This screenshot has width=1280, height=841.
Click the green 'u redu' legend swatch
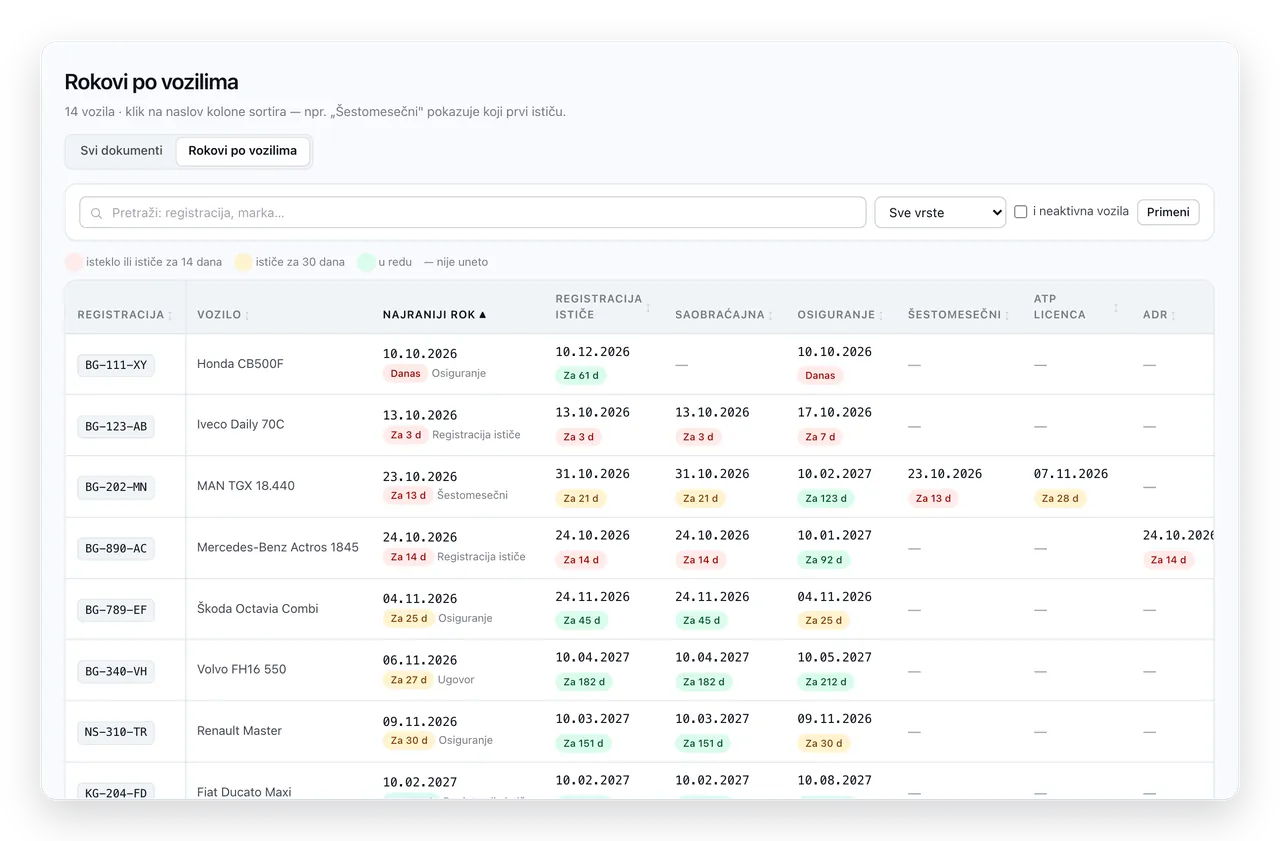pos(366,262)
